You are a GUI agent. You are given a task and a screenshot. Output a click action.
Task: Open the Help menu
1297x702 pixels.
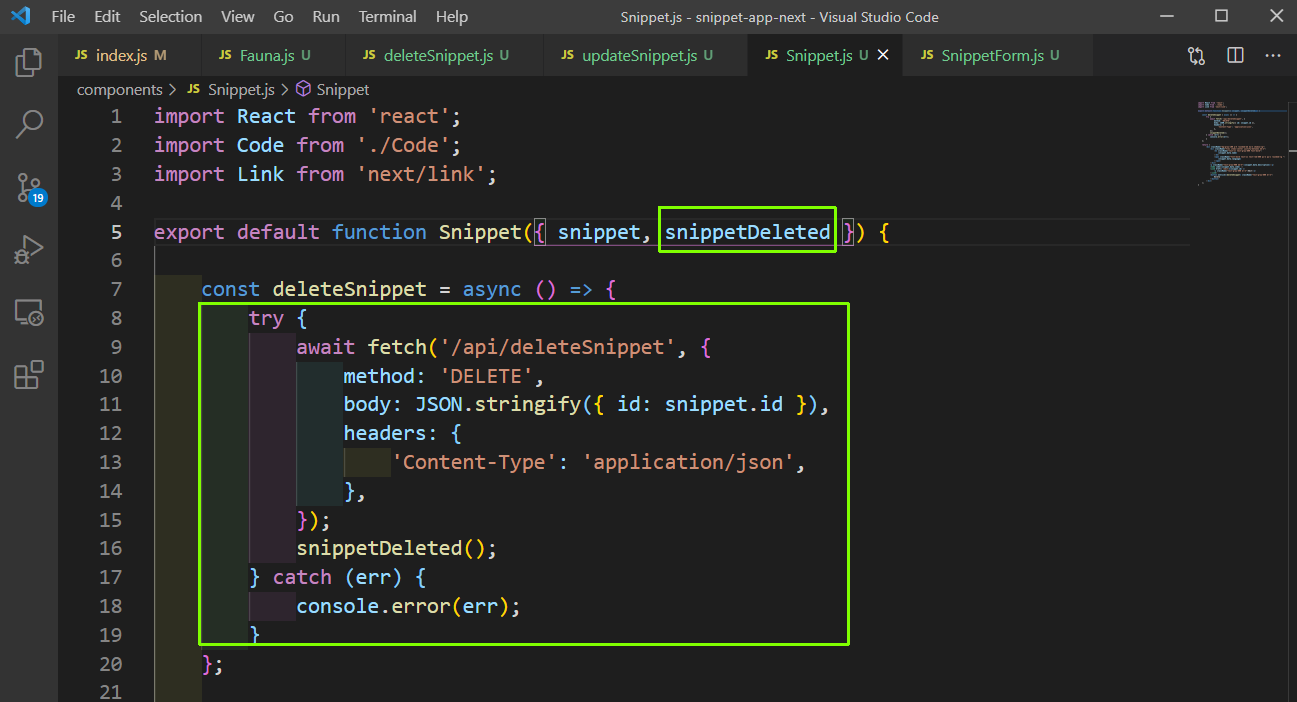pyautogui.click(x=452, y=17)
